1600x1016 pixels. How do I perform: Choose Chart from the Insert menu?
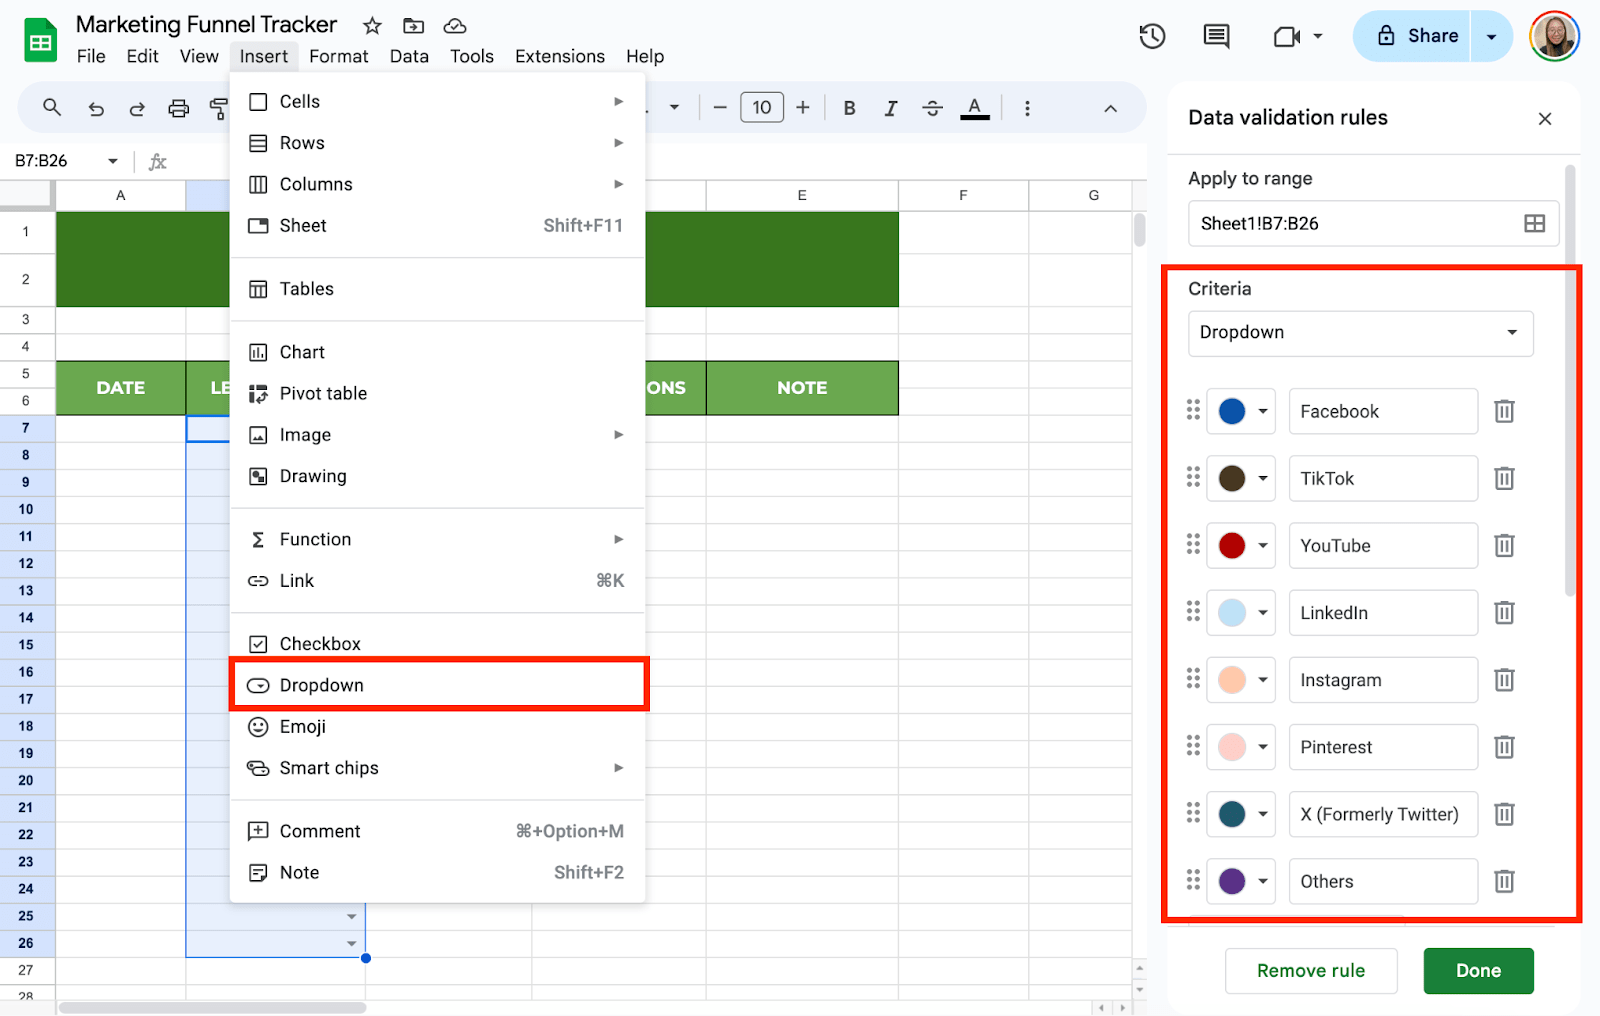pos(438,352)
